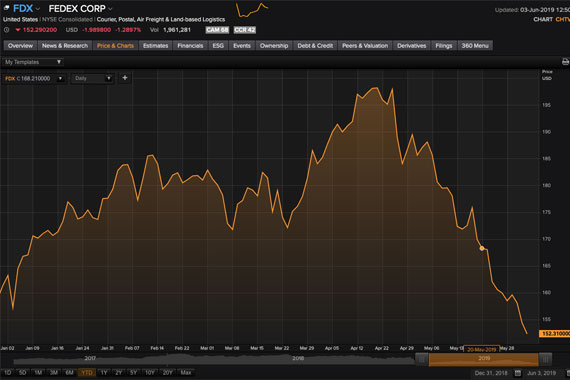Select the YTD time range
This screenshot has height=380, width=570.
click(x=87, y=373)
